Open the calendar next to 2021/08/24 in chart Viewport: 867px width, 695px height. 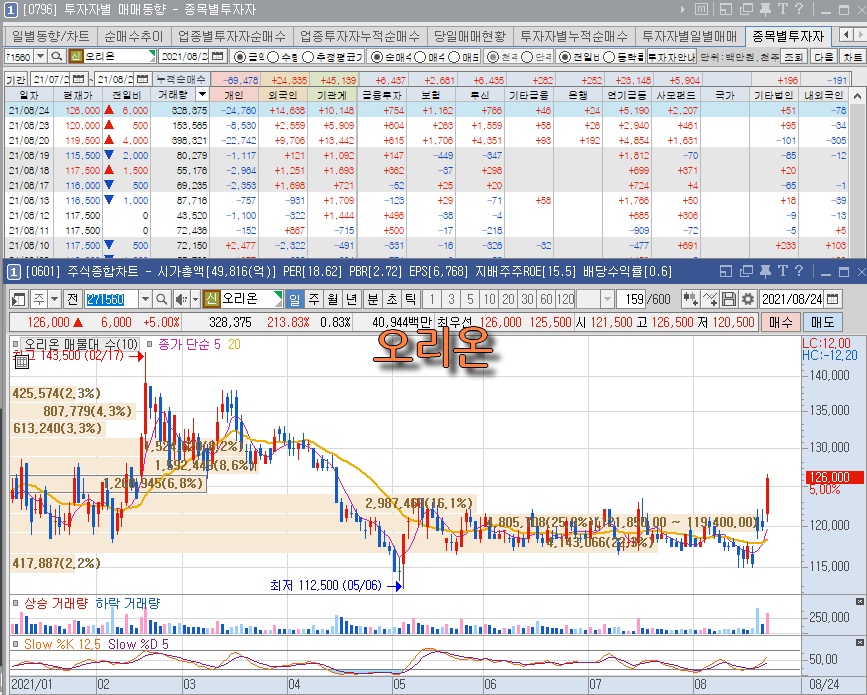833,299
